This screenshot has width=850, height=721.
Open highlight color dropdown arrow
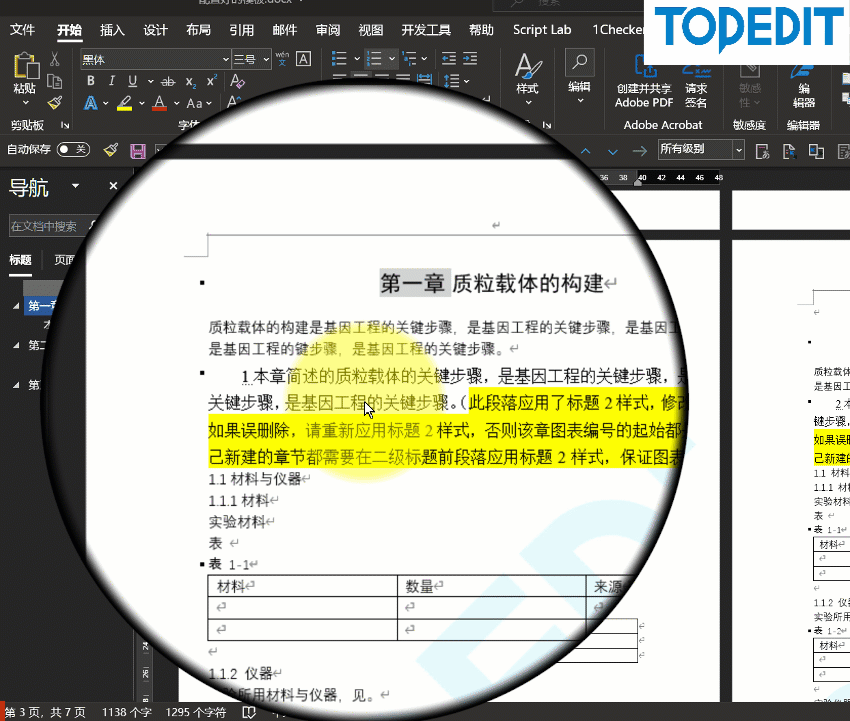click(x=142, y=103)
